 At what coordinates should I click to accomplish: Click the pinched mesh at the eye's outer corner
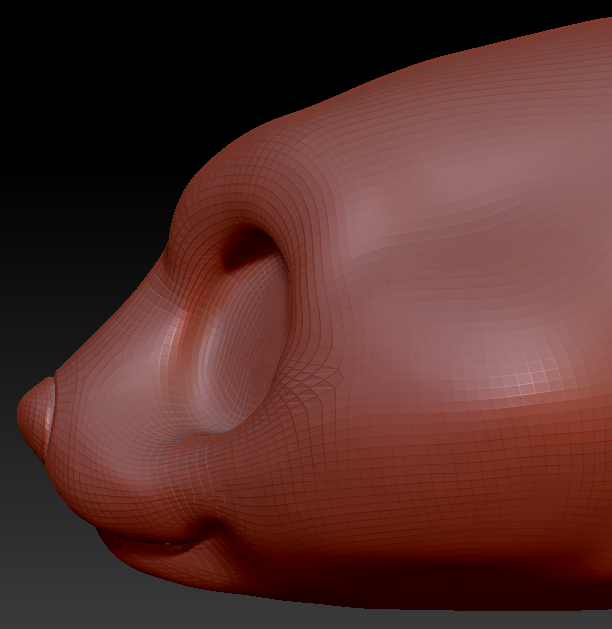(x=322, y=382)
